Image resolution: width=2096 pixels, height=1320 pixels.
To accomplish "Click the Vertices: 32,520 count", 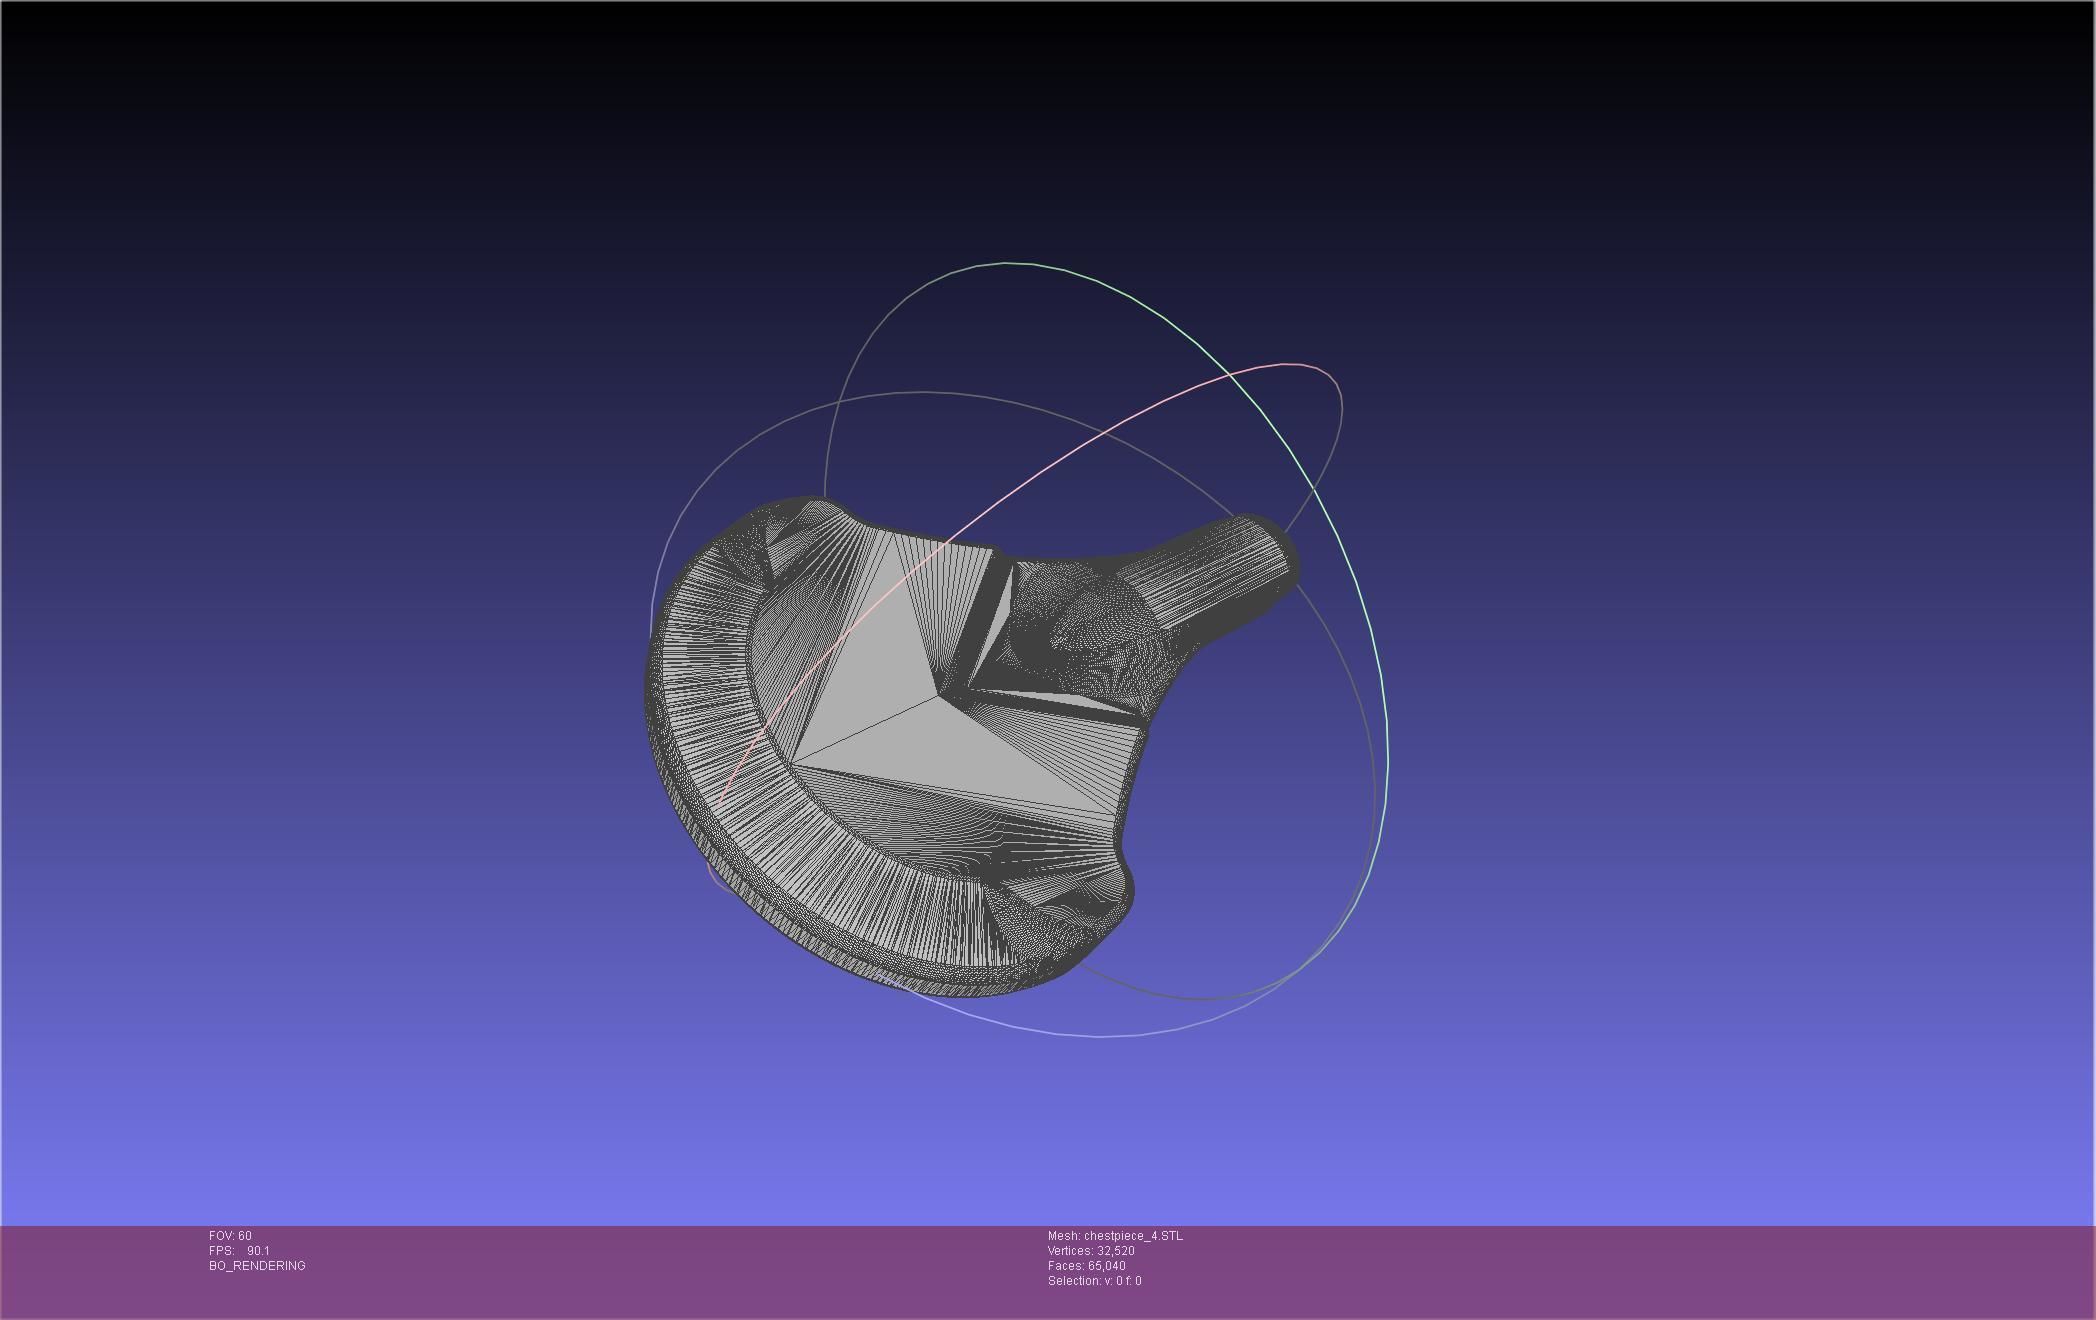I will pos(1091,1251).
